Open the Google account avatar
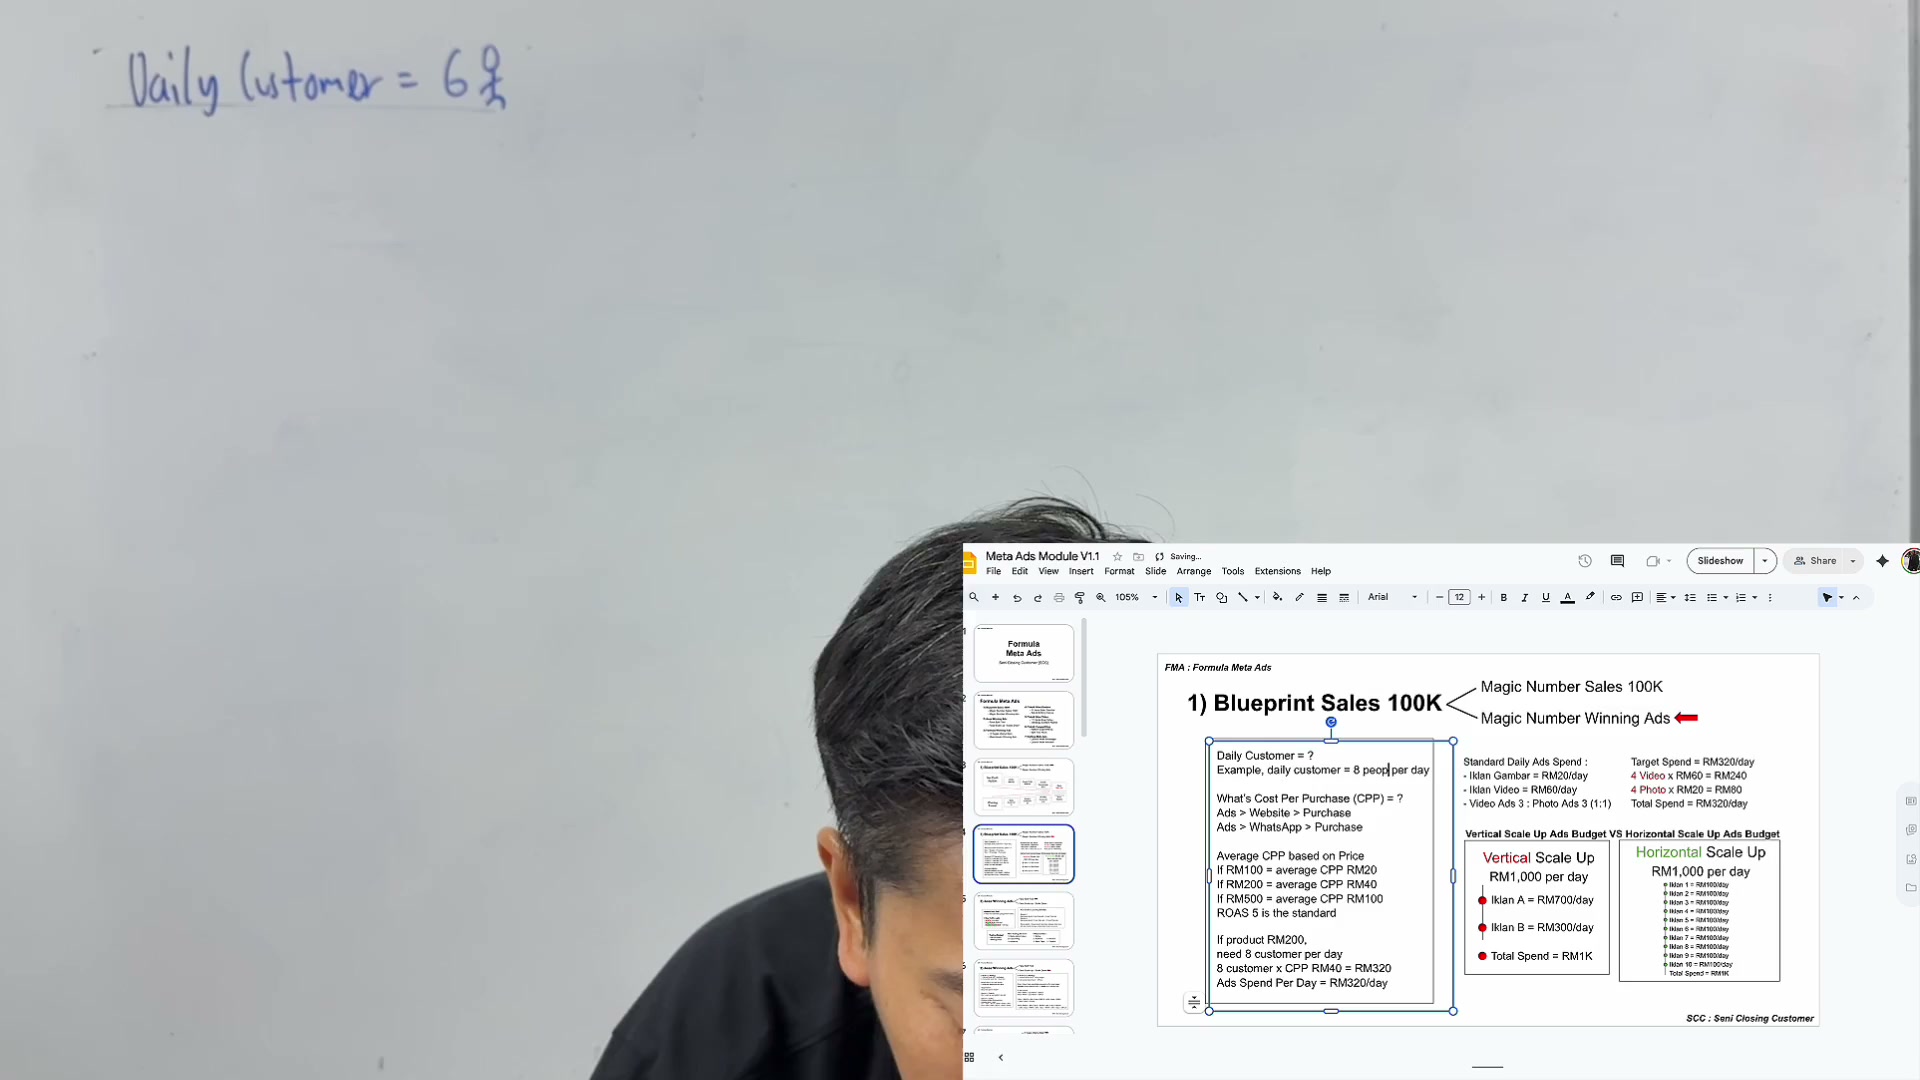Screen dimensions: 1920x1080 click(x=1911, y=561)
